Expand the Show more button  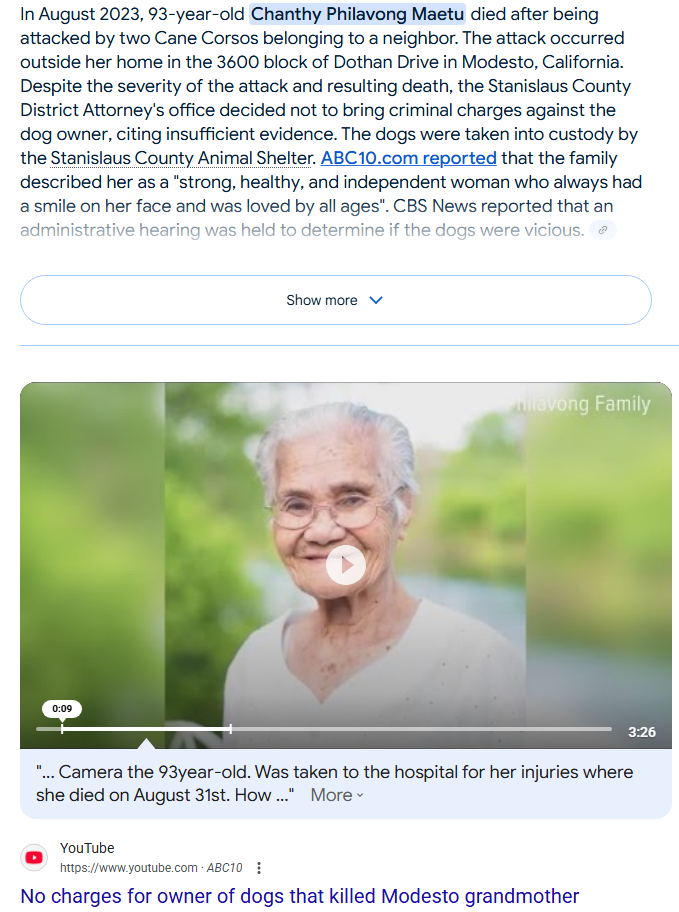(x=336, y=300)
